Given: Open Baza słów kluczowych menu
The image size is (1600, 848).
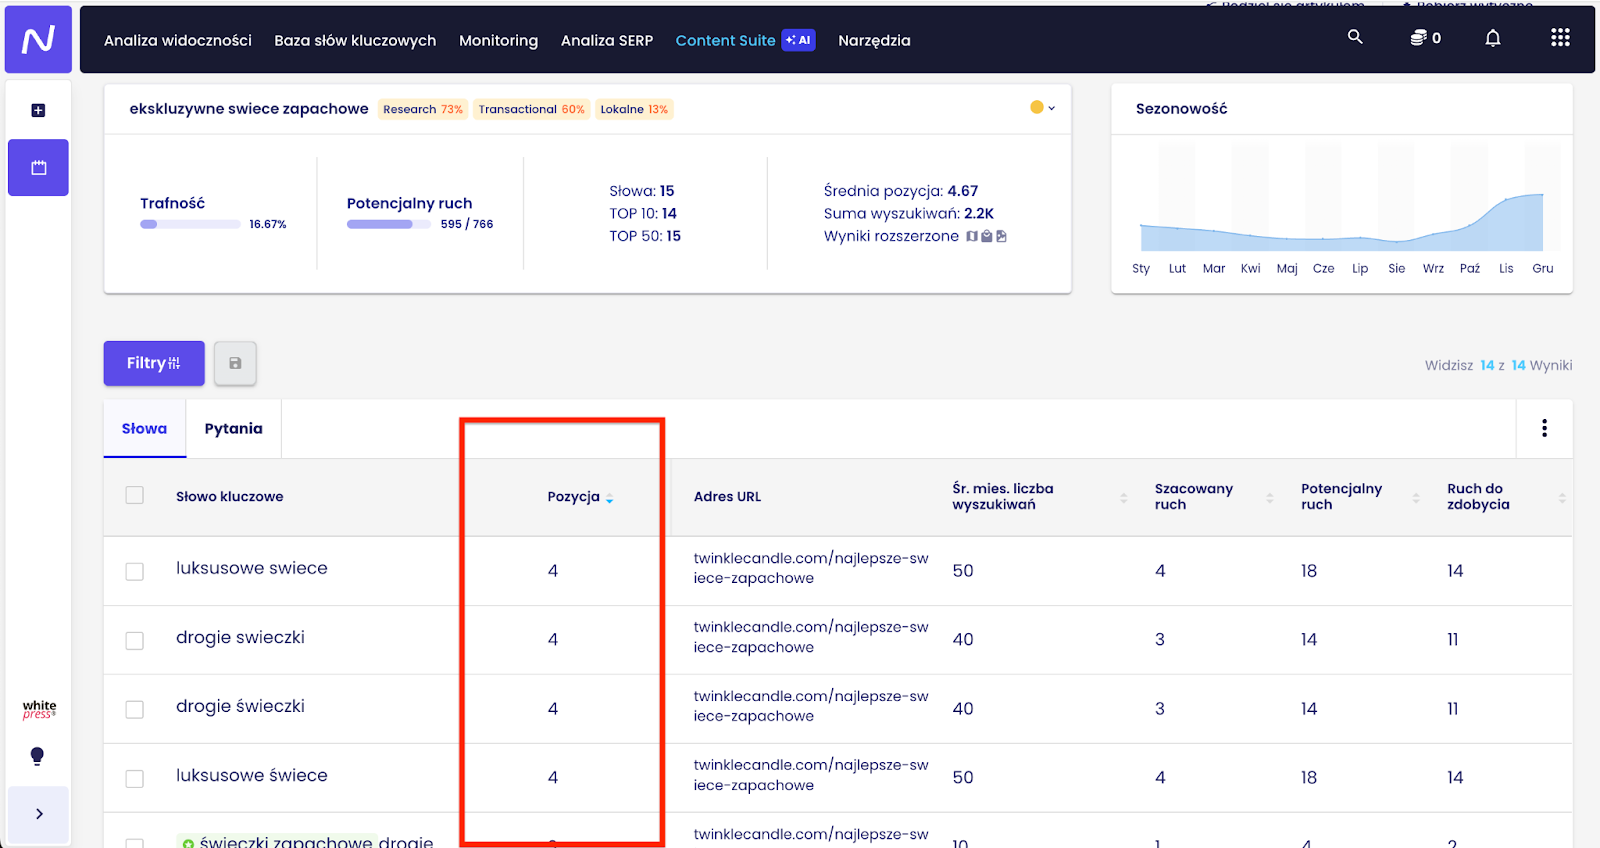Looking at the screenshot, I should [x=355, y=40].
